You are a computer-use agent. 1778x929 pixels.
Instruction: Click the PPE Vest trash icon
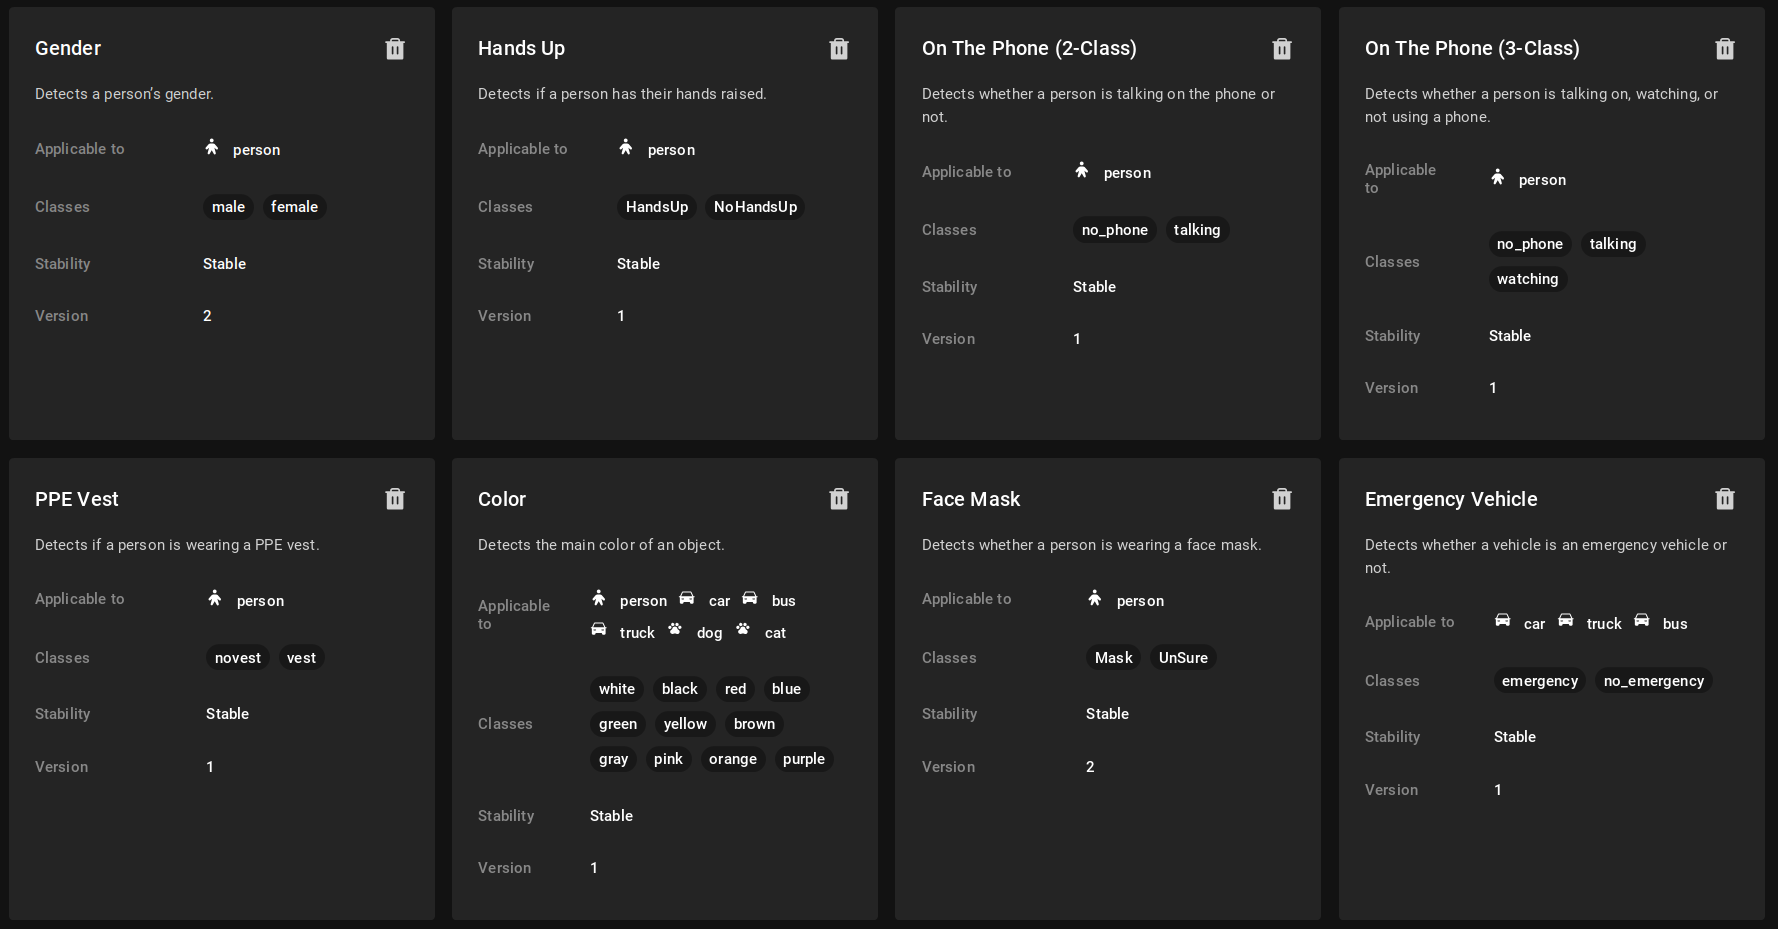coord(395,499)
